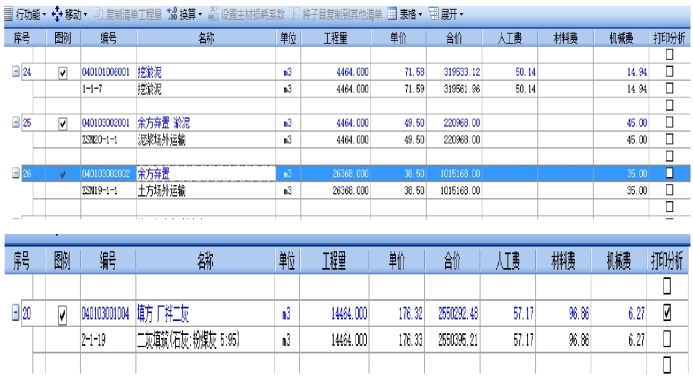Click 材料费 column header in bottom grid

(x=563, y=261)
